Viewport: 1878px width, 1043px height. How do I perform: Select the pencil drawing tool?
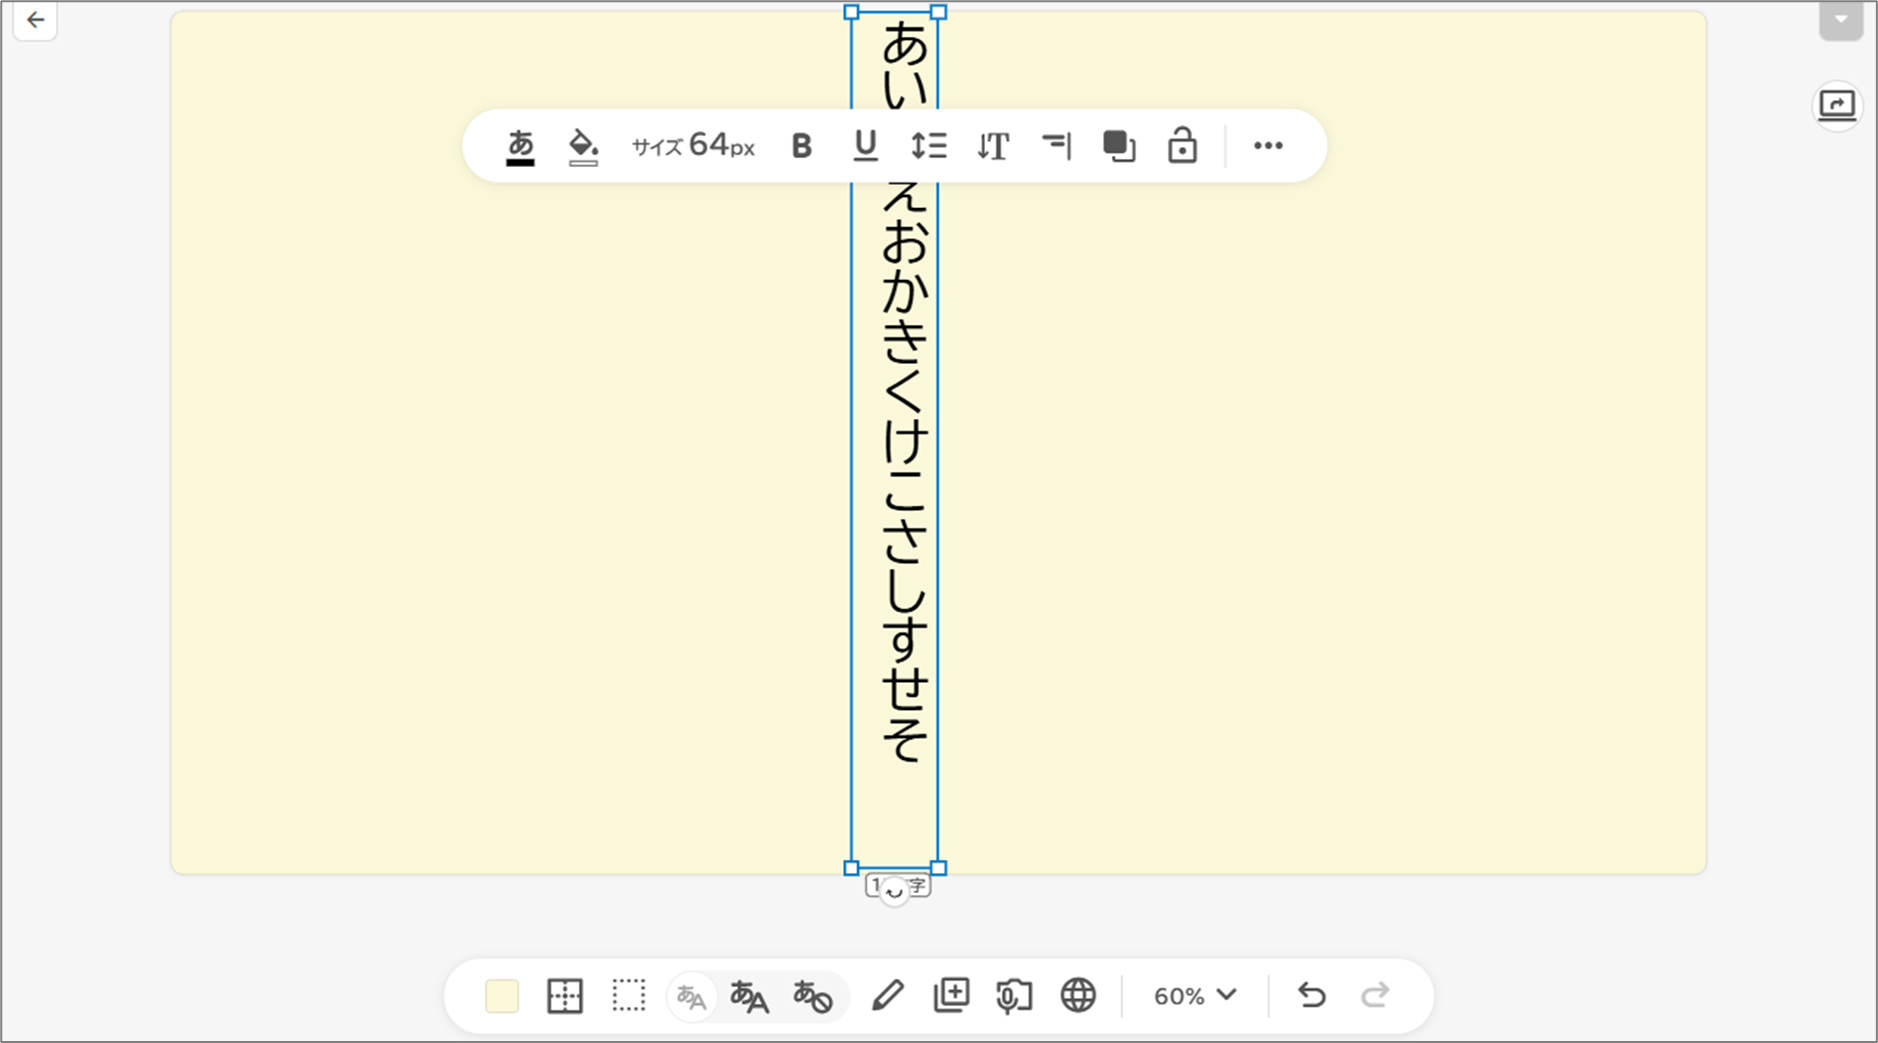tap(887, 996)
